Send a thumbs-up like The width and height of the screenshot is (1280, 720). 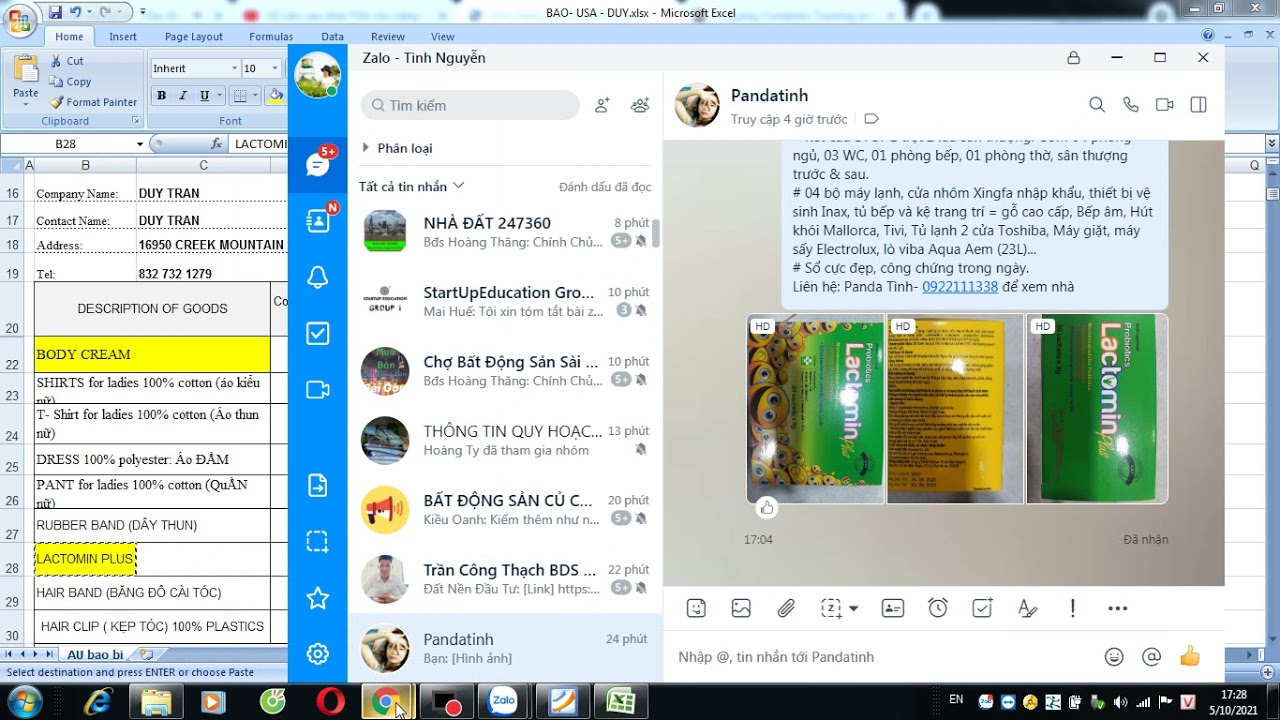[x=1189, y=656]
